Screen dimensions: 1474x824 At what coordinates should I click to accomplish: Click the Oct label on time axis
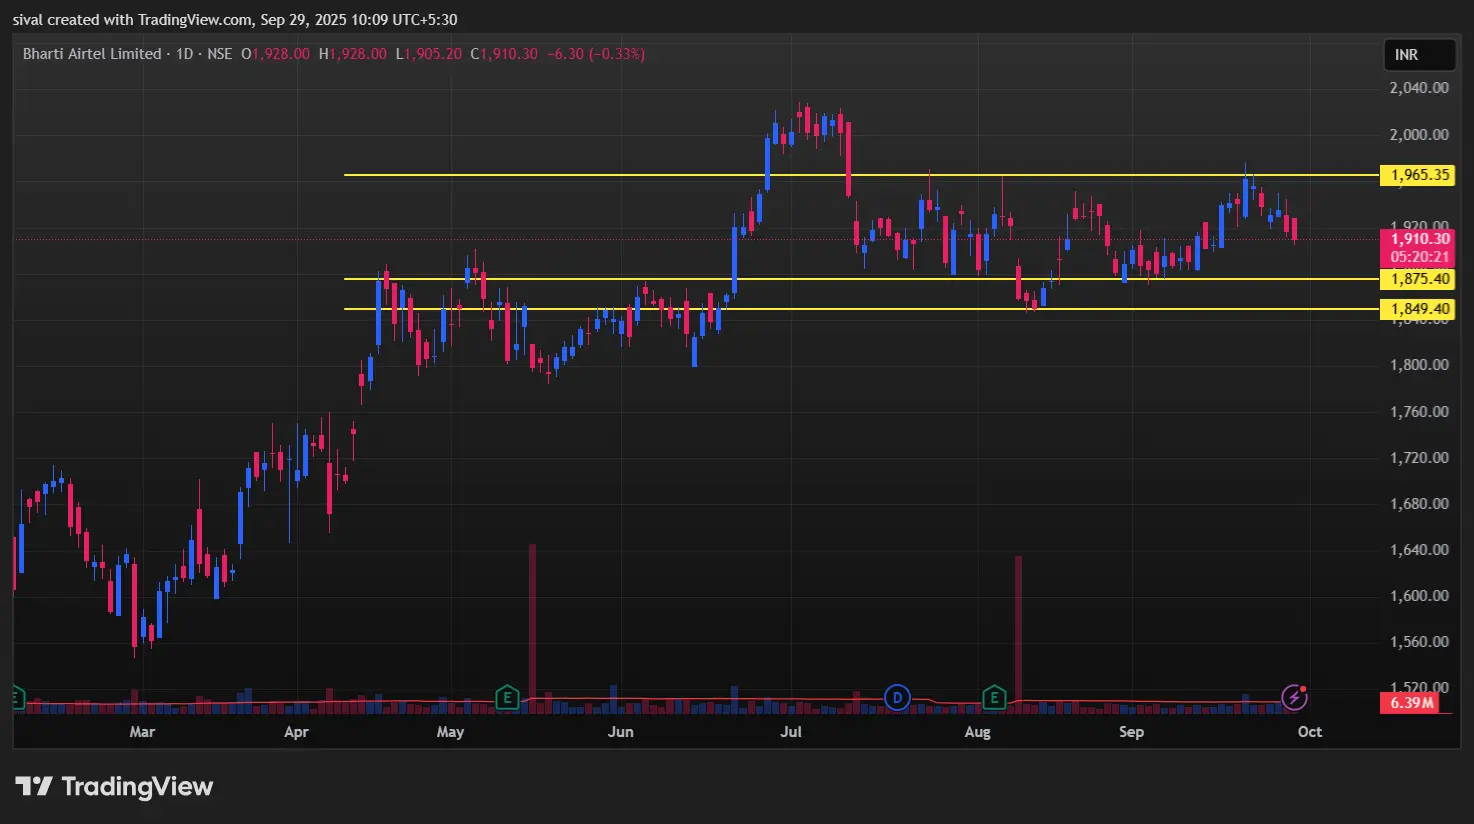tap(1309, 732)
